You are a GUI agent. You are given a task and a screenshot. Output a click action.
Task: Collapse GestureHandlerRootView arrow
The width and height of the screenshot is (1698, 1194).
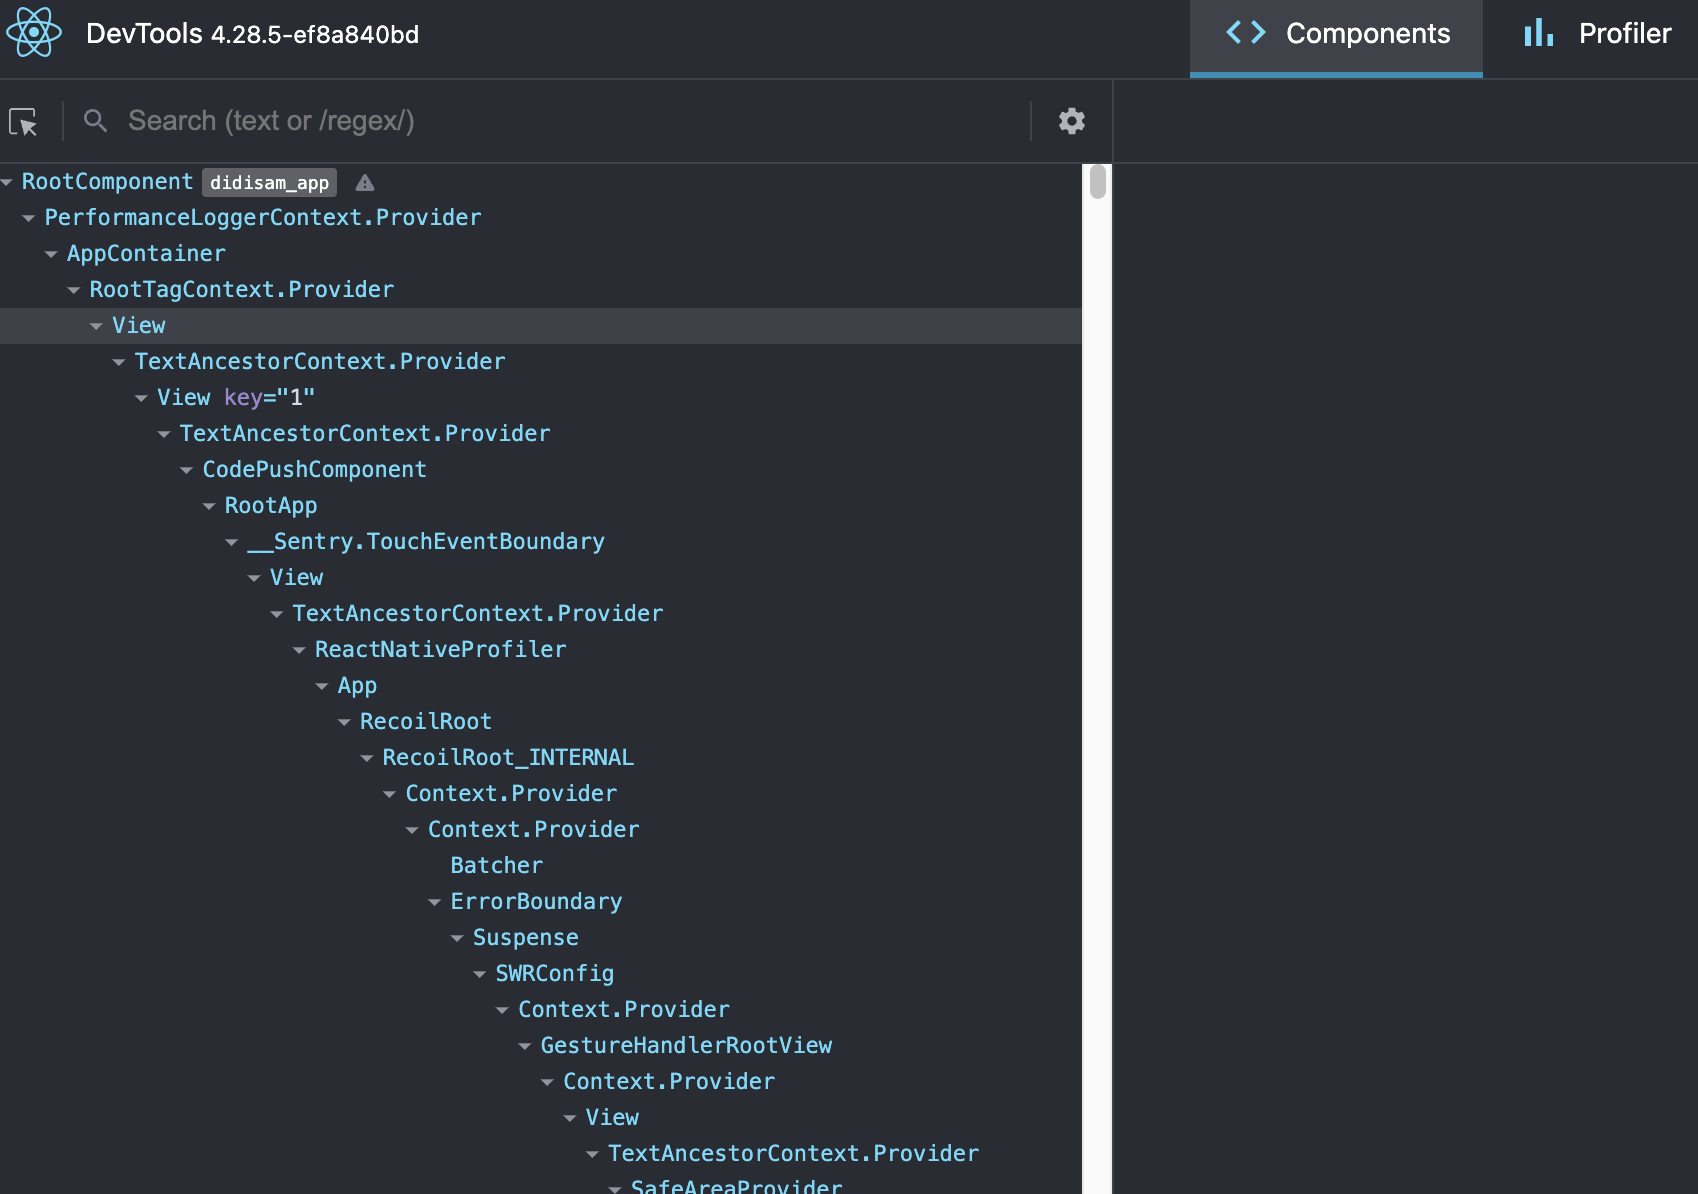pyautogui.click(x=525, y=1046)
